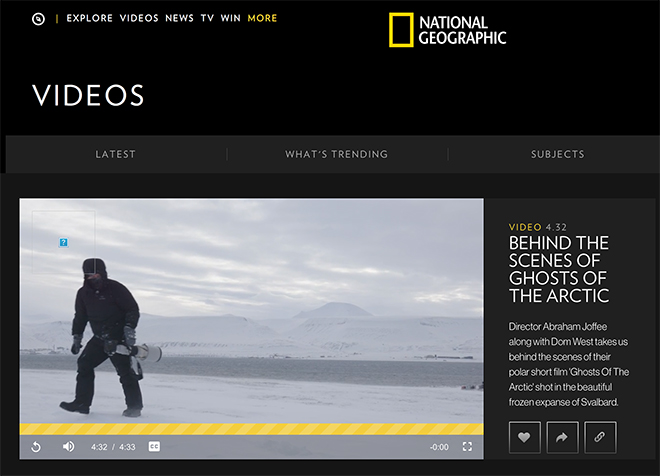Expand the MORE menu
Screen dimensions: 660x476
(262, 18)
